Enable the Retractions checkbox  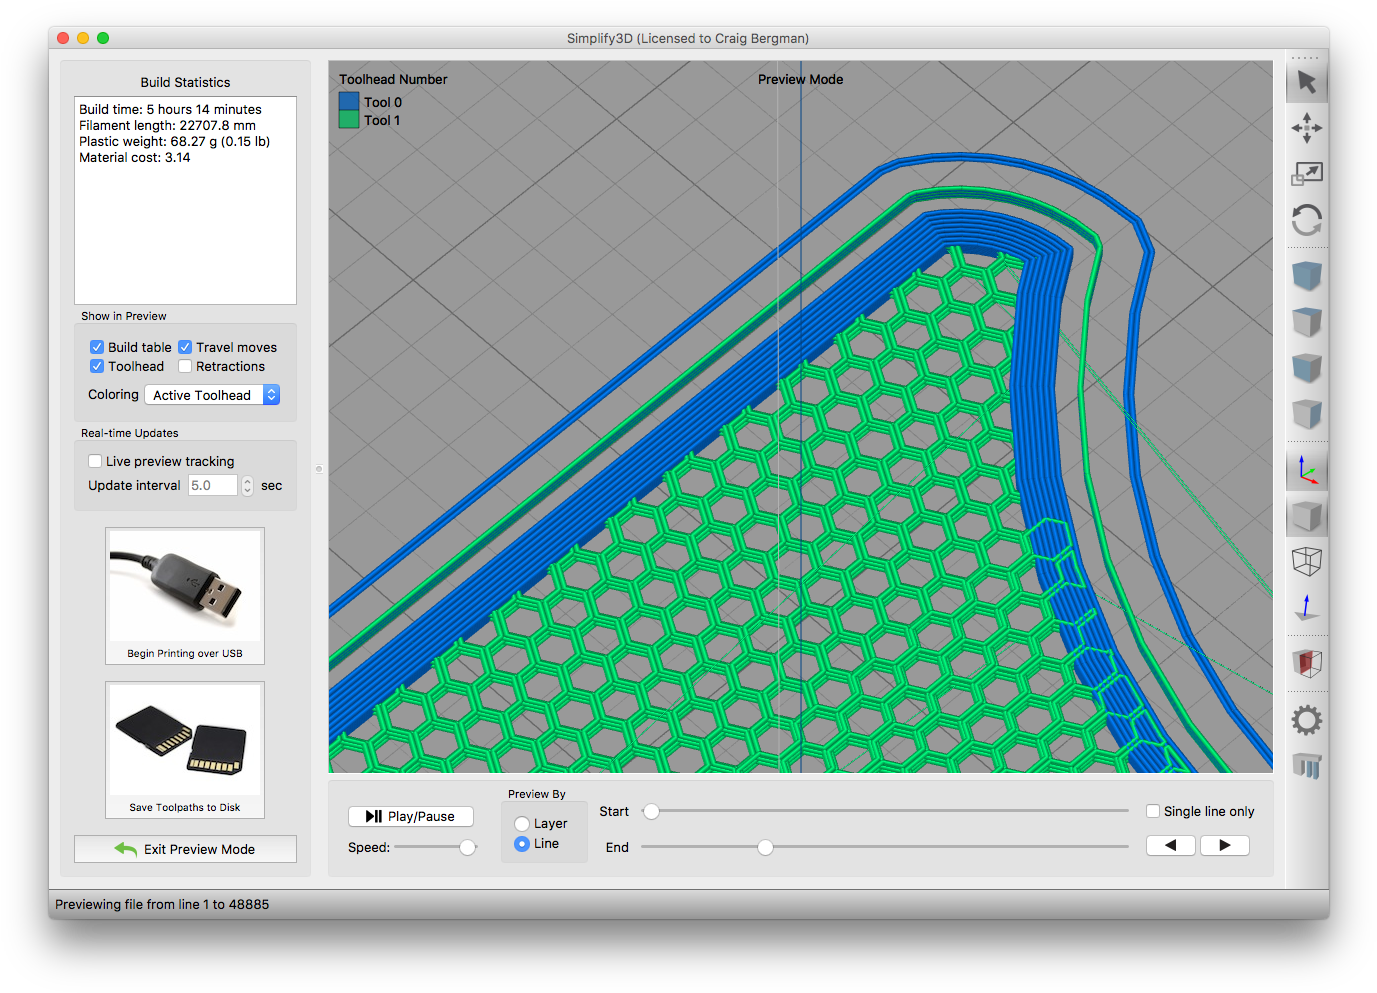click(185, 366)
